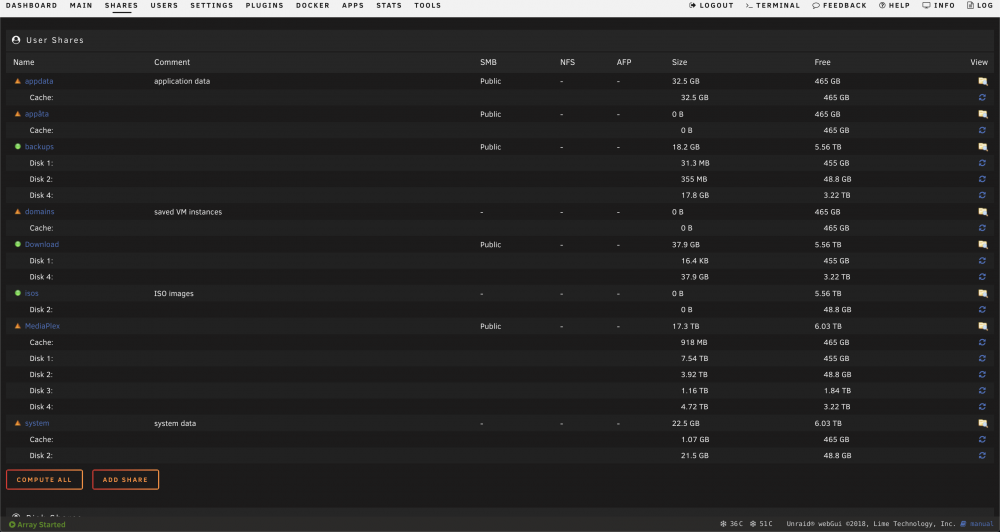Go to the Apps tab

[x=353, y=5]
